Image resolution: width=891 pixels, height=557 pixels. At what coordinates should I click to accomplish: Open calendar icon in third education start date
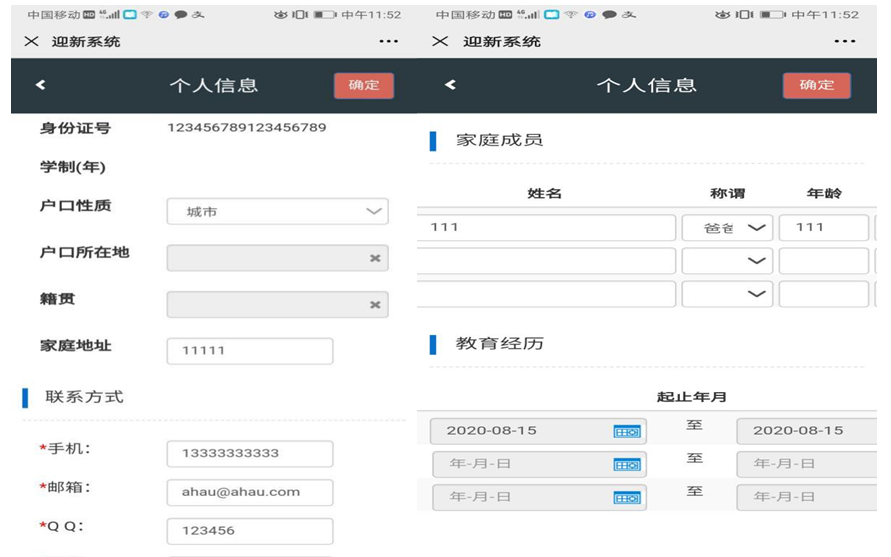coord(626,497)
